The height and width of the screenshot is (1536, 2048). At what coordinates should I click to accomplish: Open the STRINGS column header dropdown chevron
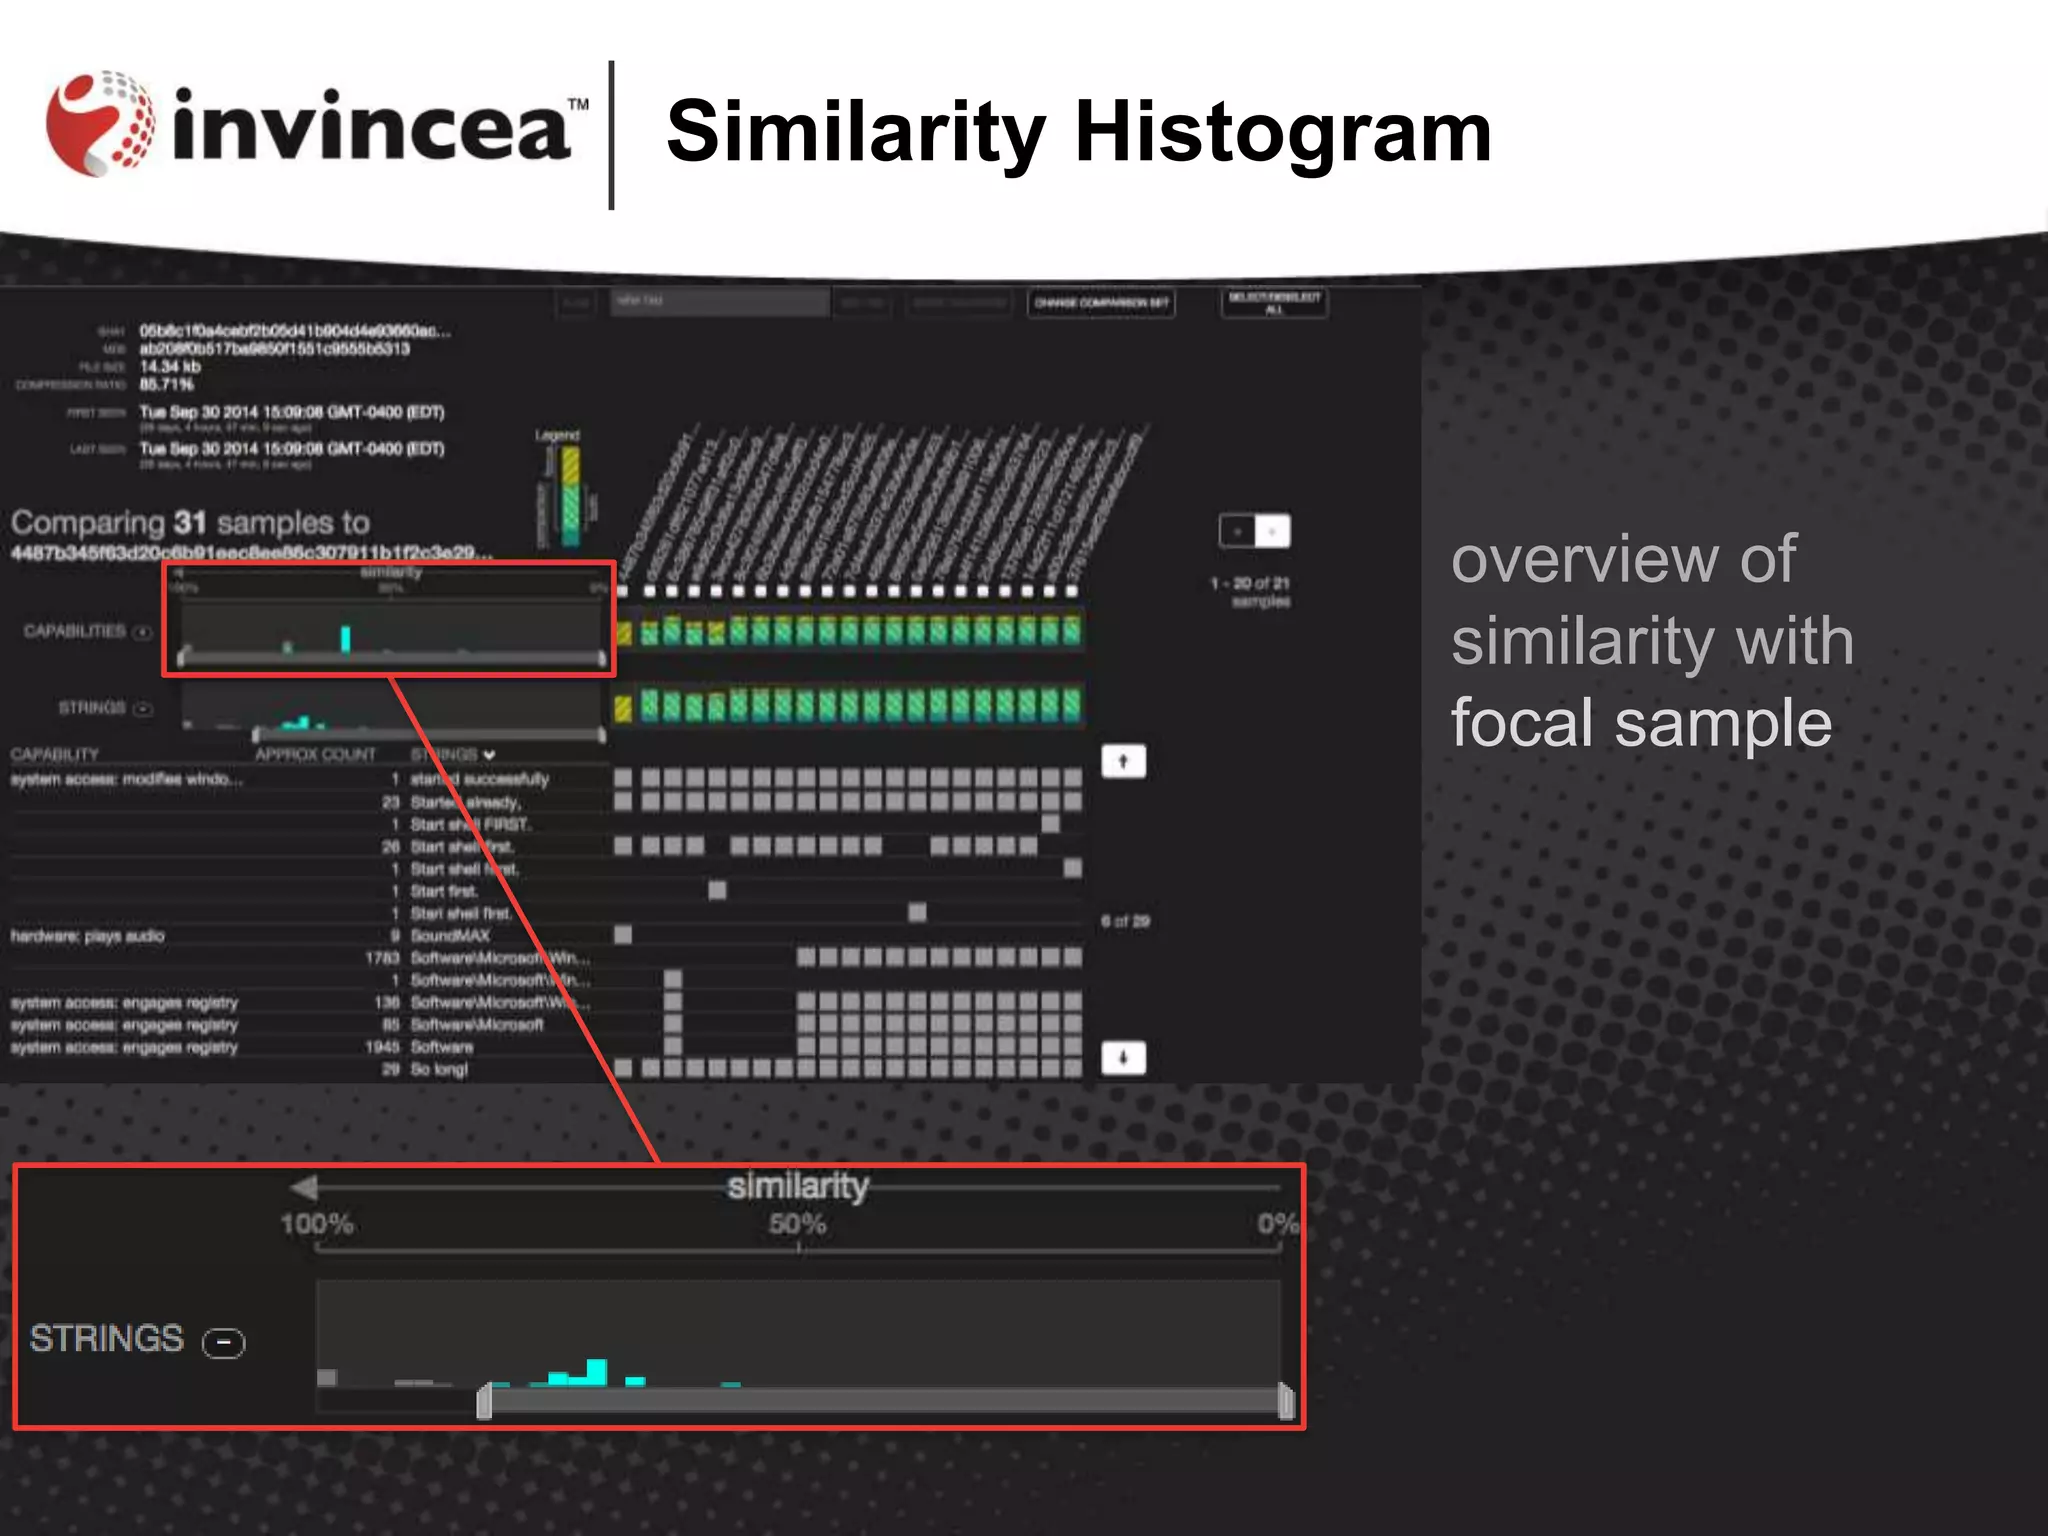489,755
